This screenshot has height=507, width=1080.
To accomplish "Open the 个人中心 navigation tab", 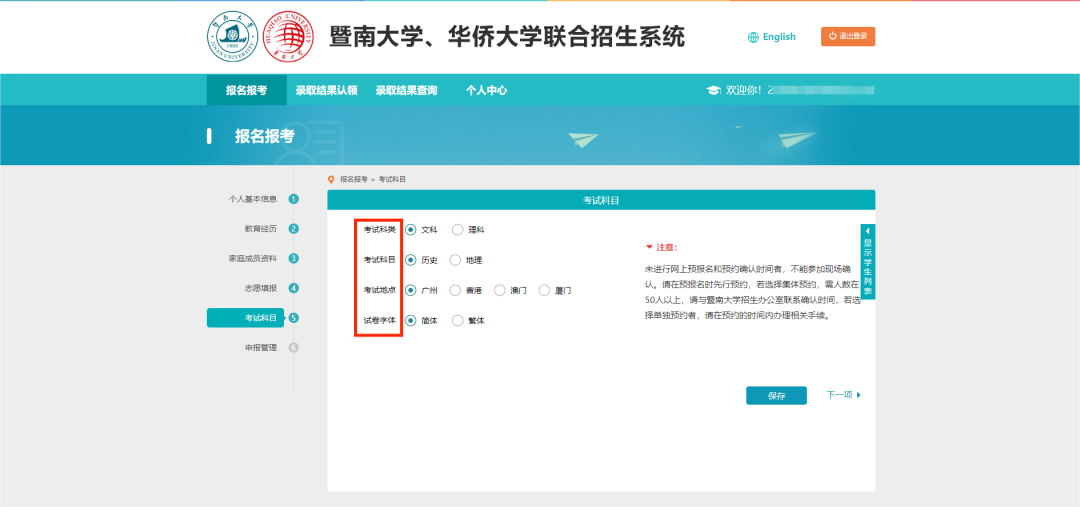I will pos(486,90).
